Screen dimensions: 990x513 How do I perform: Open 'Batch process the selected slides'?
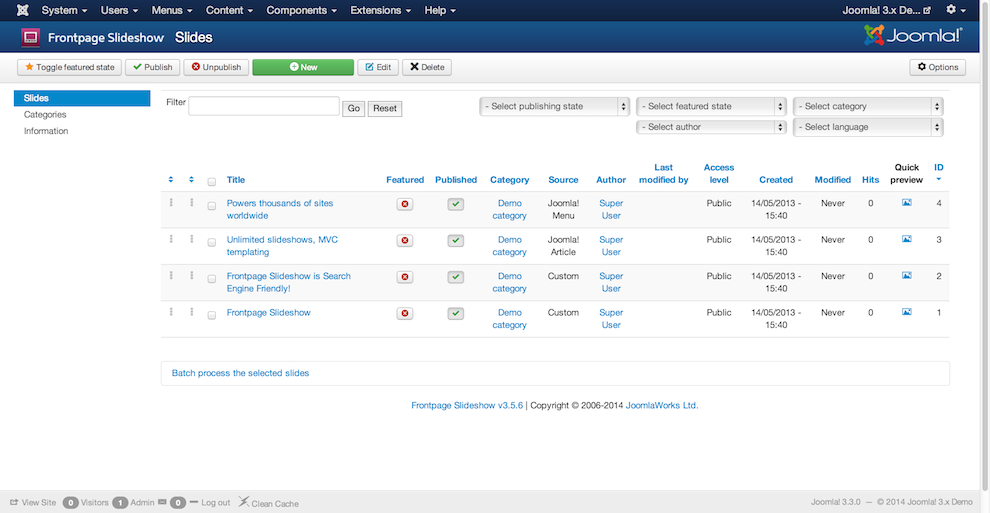click(x=241, y=373)
